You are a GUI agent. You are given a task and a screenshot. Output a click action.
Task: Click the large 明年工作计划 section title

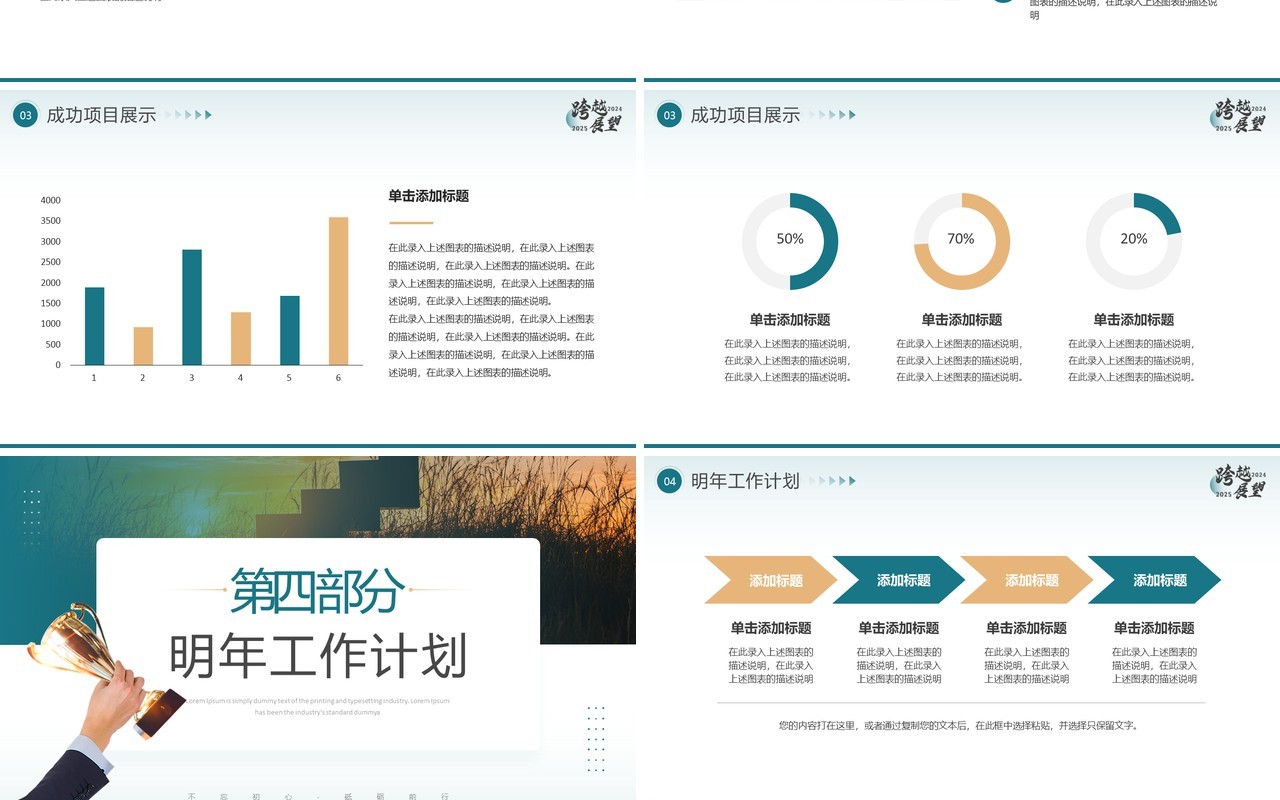tap(318, 656)
